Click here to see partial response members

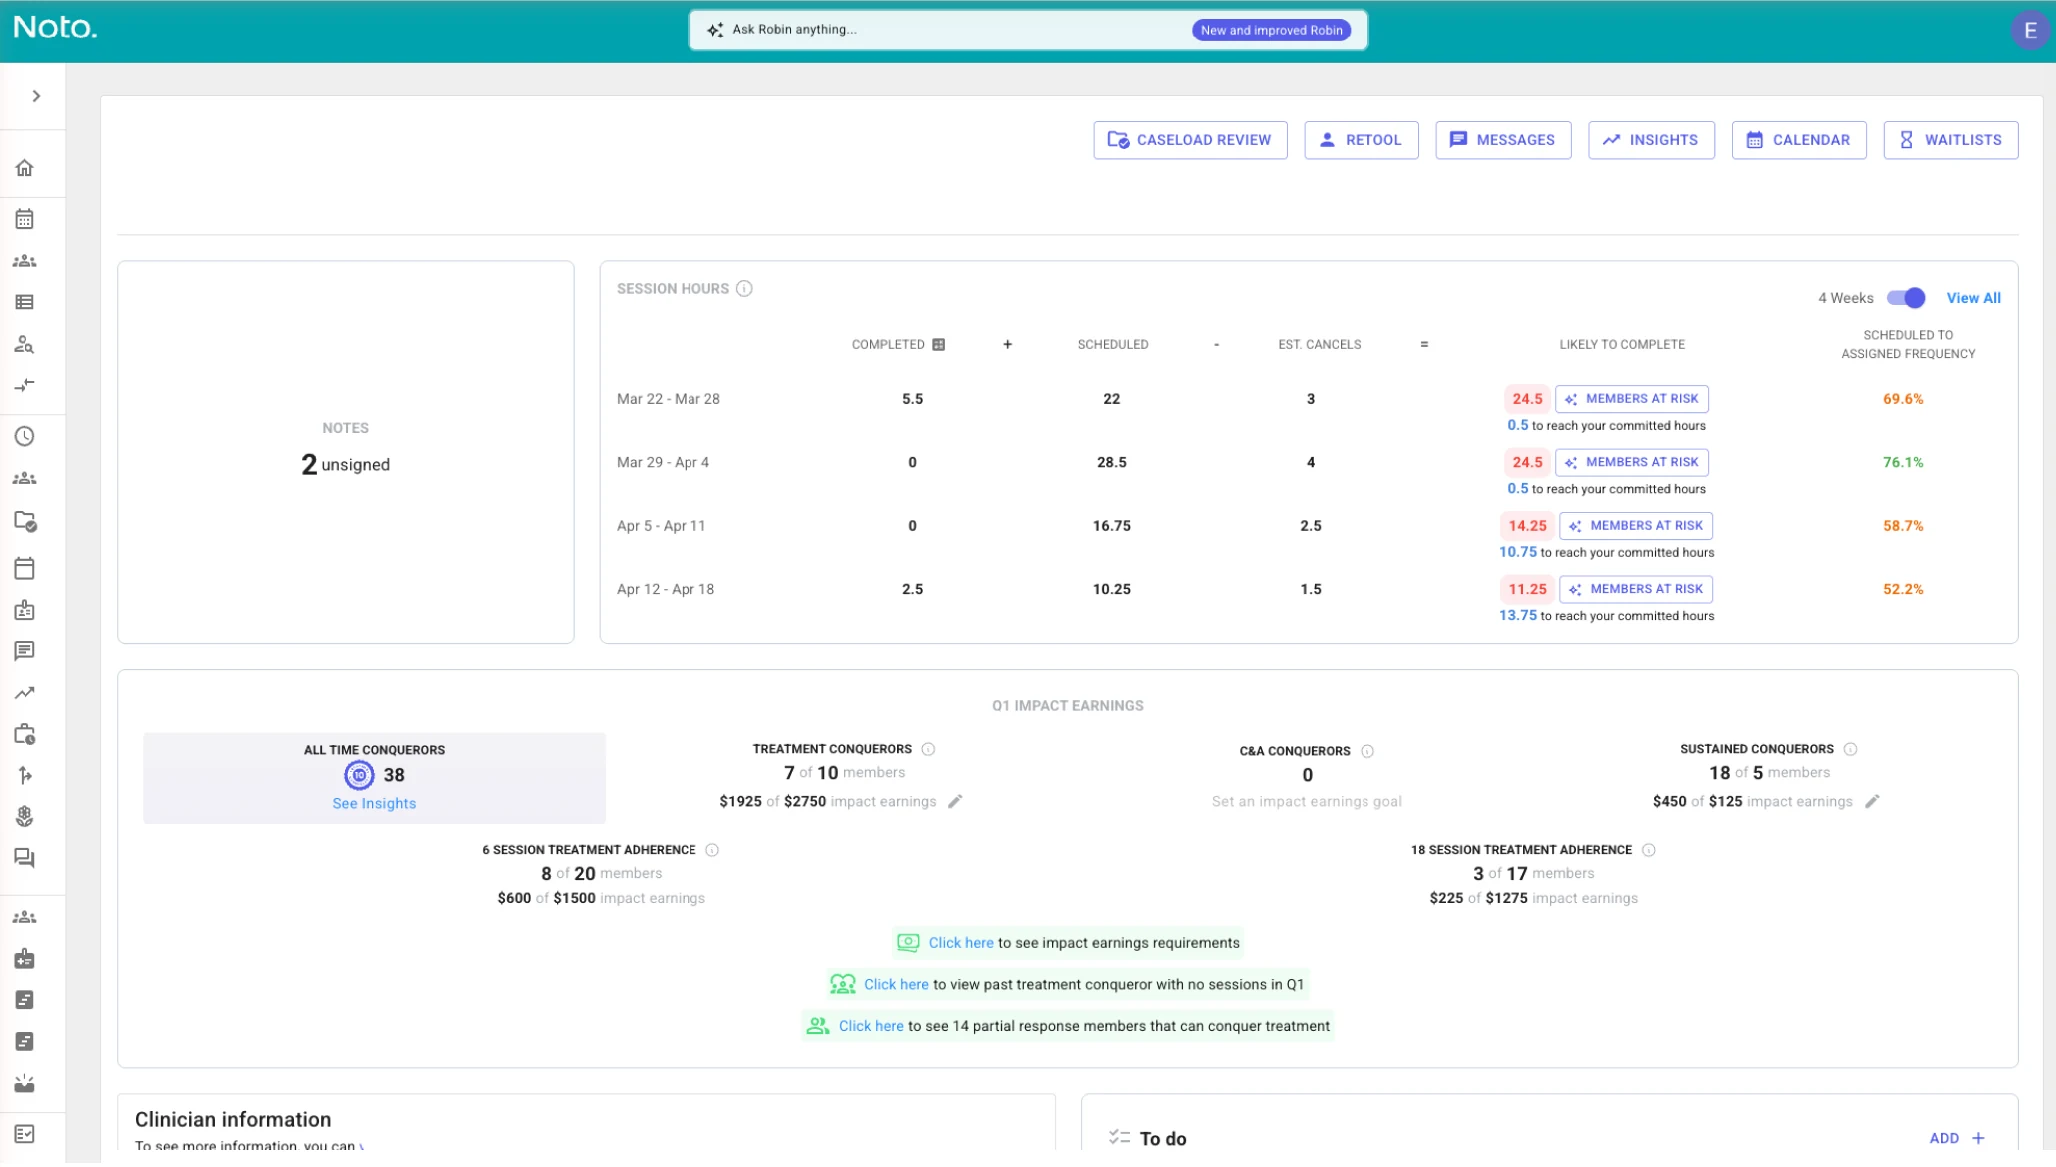[x=871, y=1026]
